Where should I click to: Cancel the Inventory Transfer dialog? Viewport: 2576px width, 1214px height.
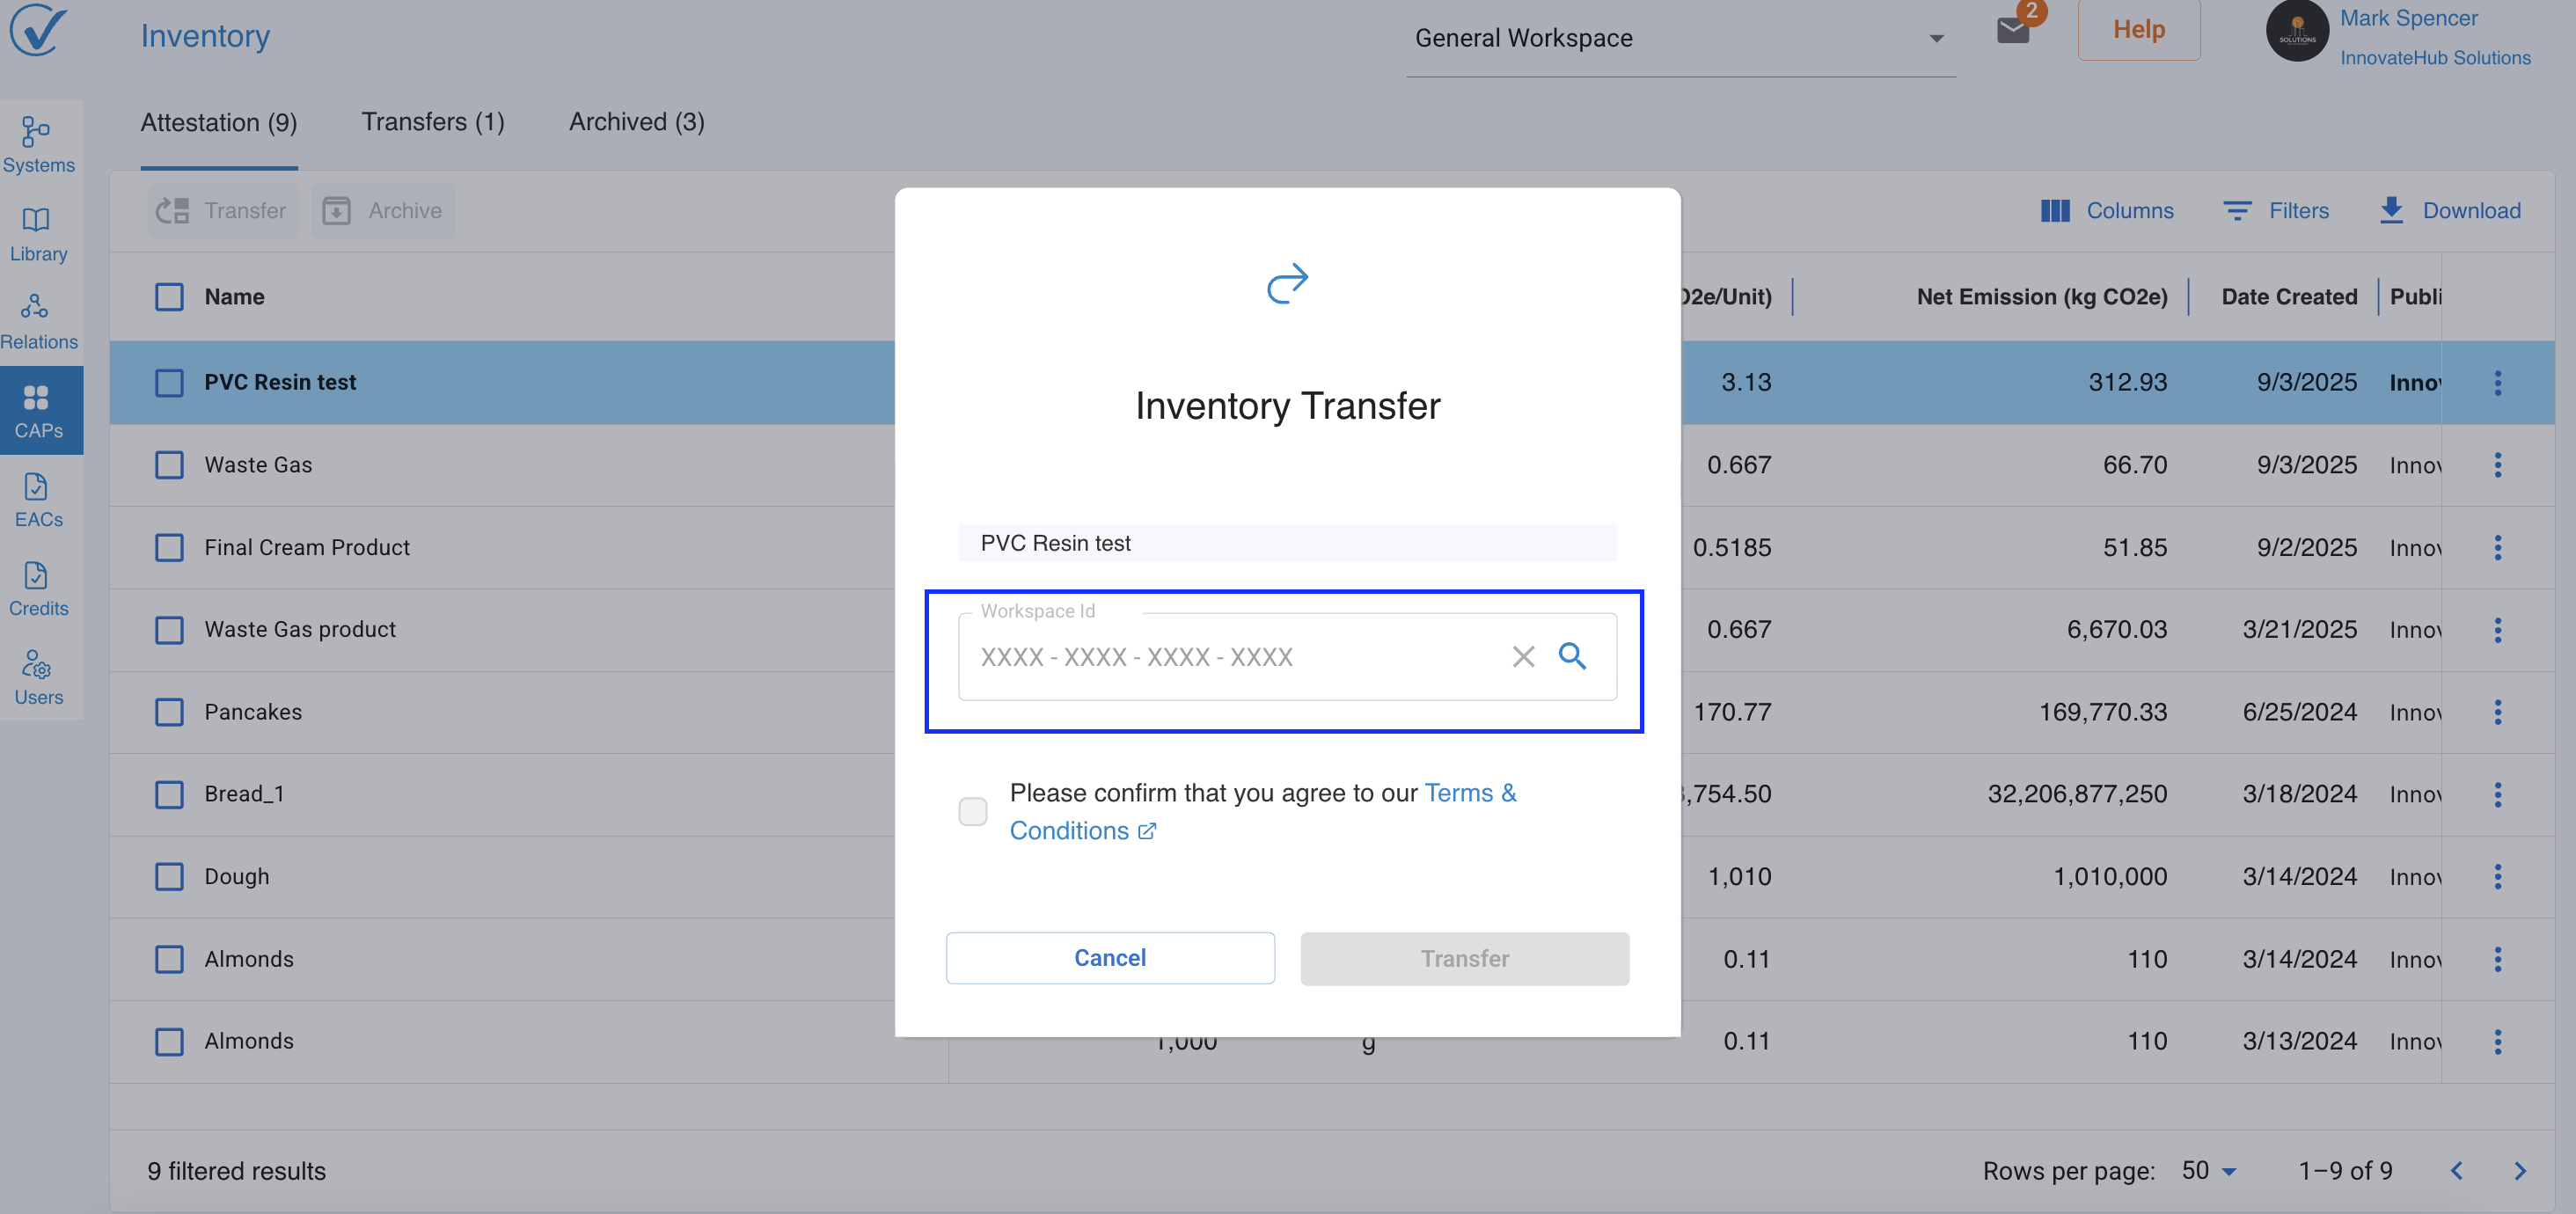(x=1109, y=958)
